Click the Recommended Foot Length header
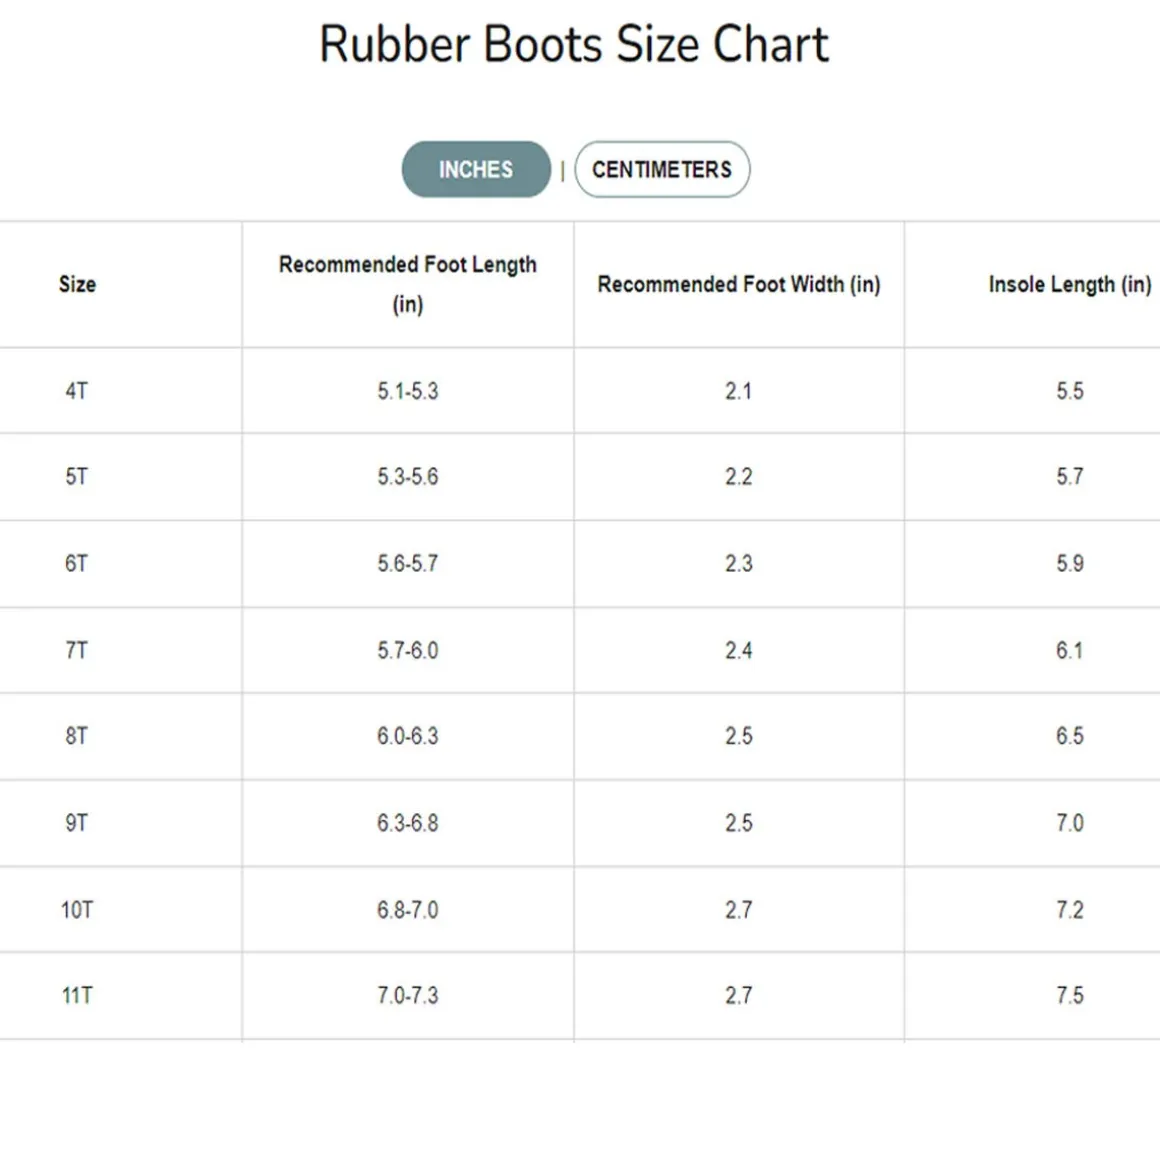The image size is (1160, 1160). (407, 284)
